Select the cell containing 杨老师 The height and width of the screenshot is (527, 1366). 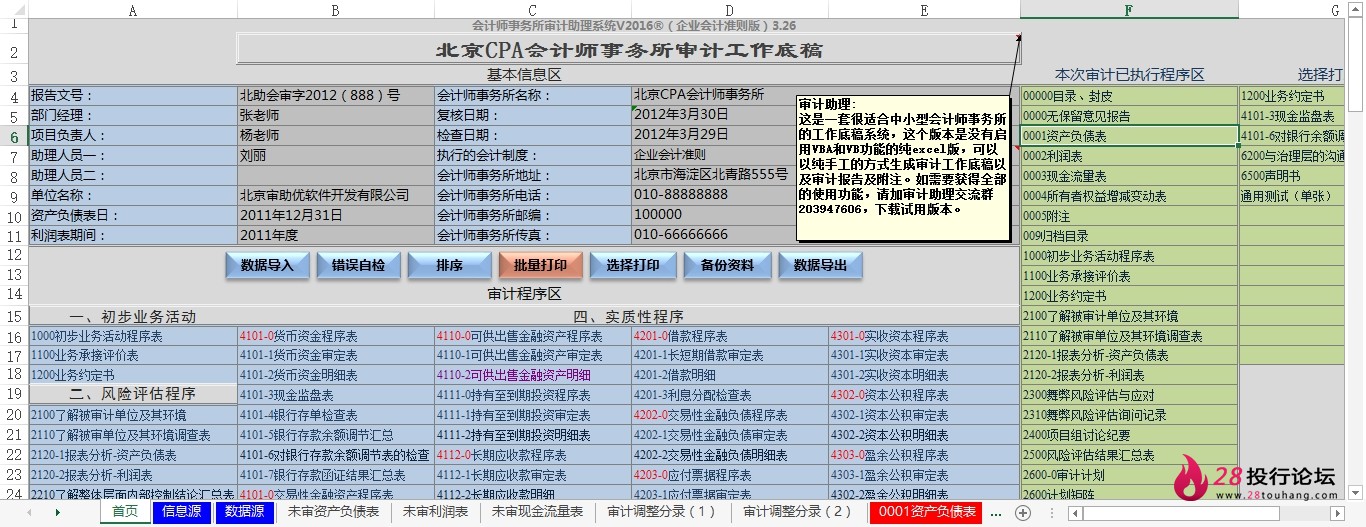[x=335, y=136]
